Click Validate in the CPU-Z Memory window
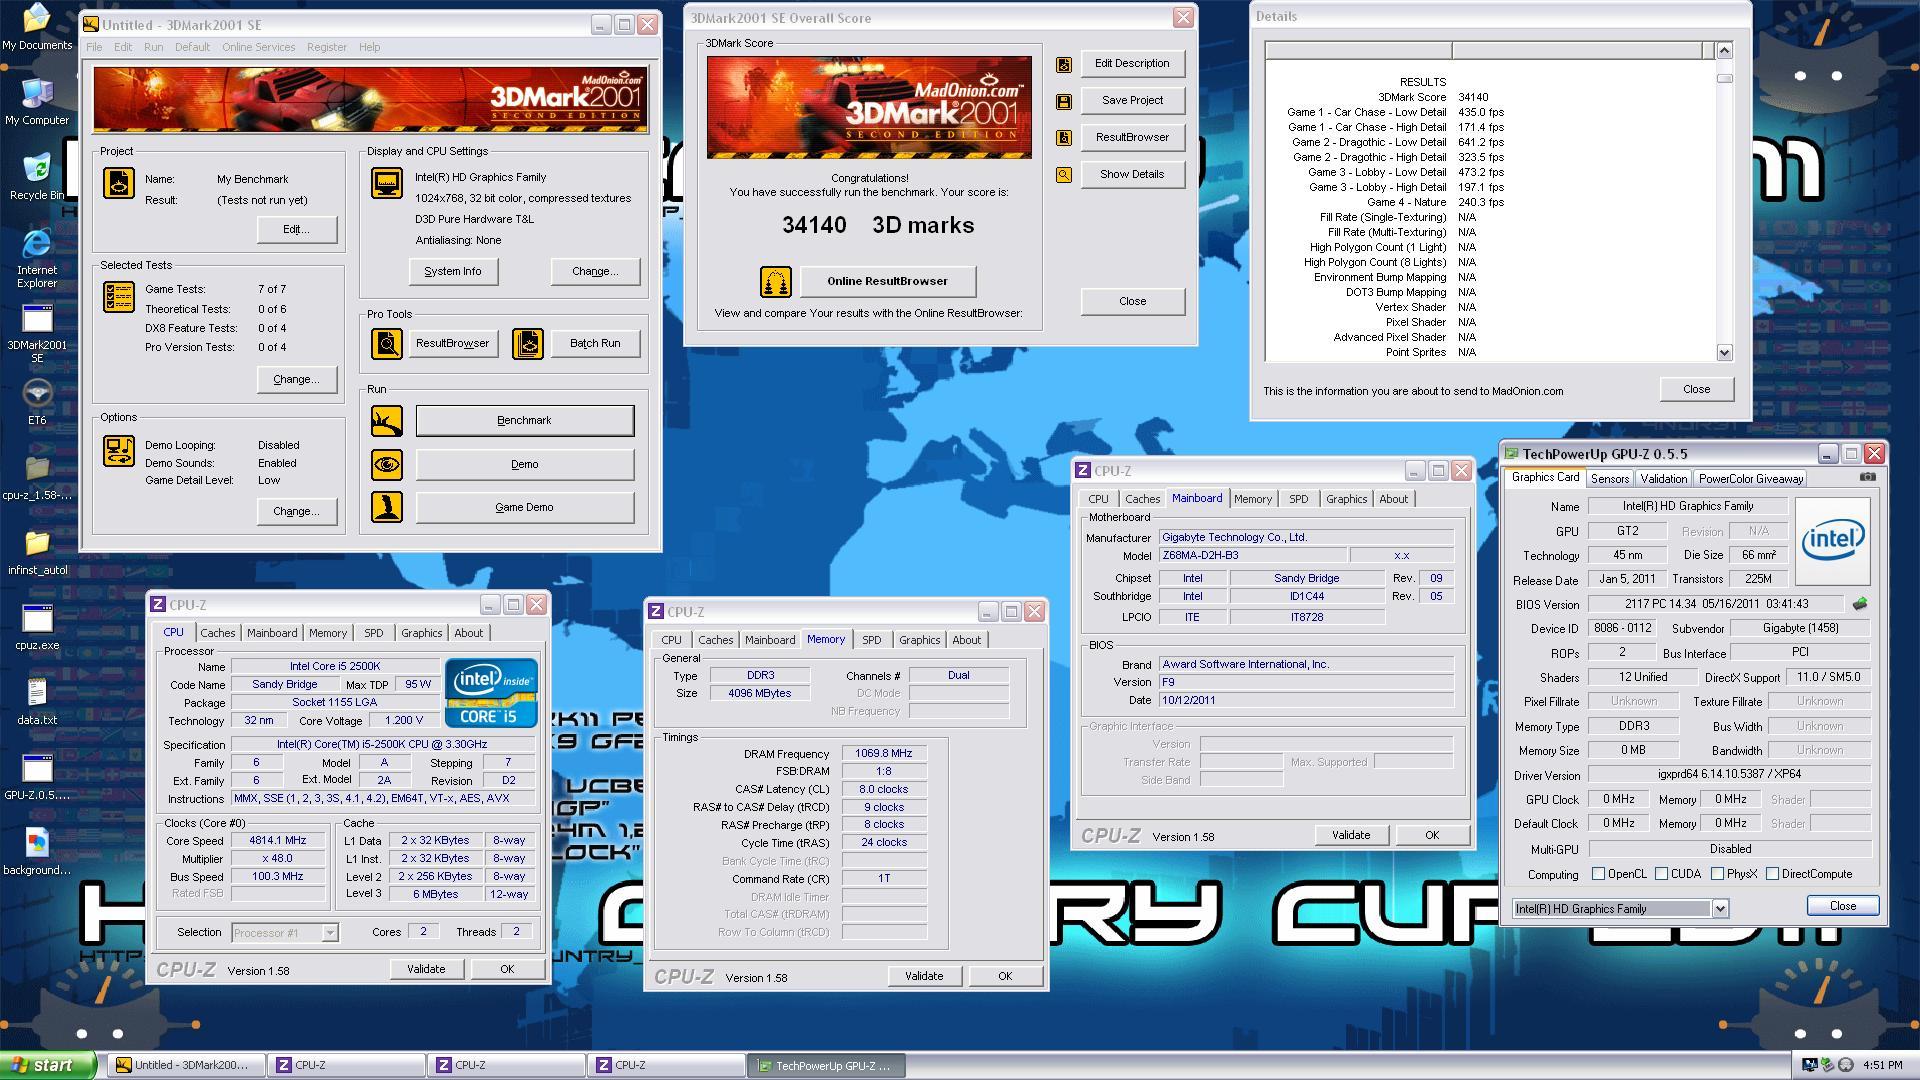 923,976
